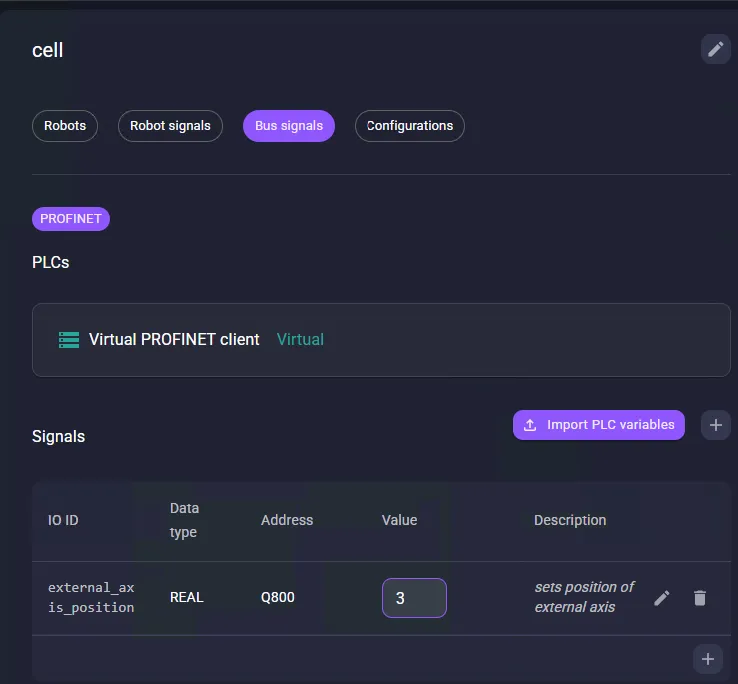The height and width of the screenshot is (684, 738).
Task: Click the Virtual status label
Action: pos(300,340)
